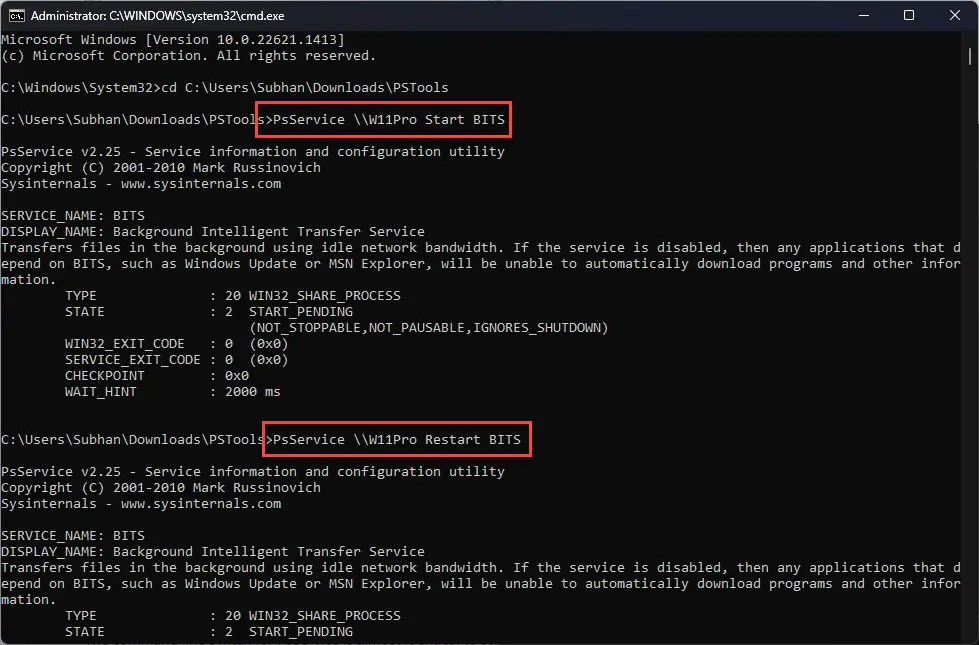Click the title text 'Administrator: C:\WINDOWS\system32\cmd.exe'
Screen dimensions: 979x645
(x=157, y=16)
